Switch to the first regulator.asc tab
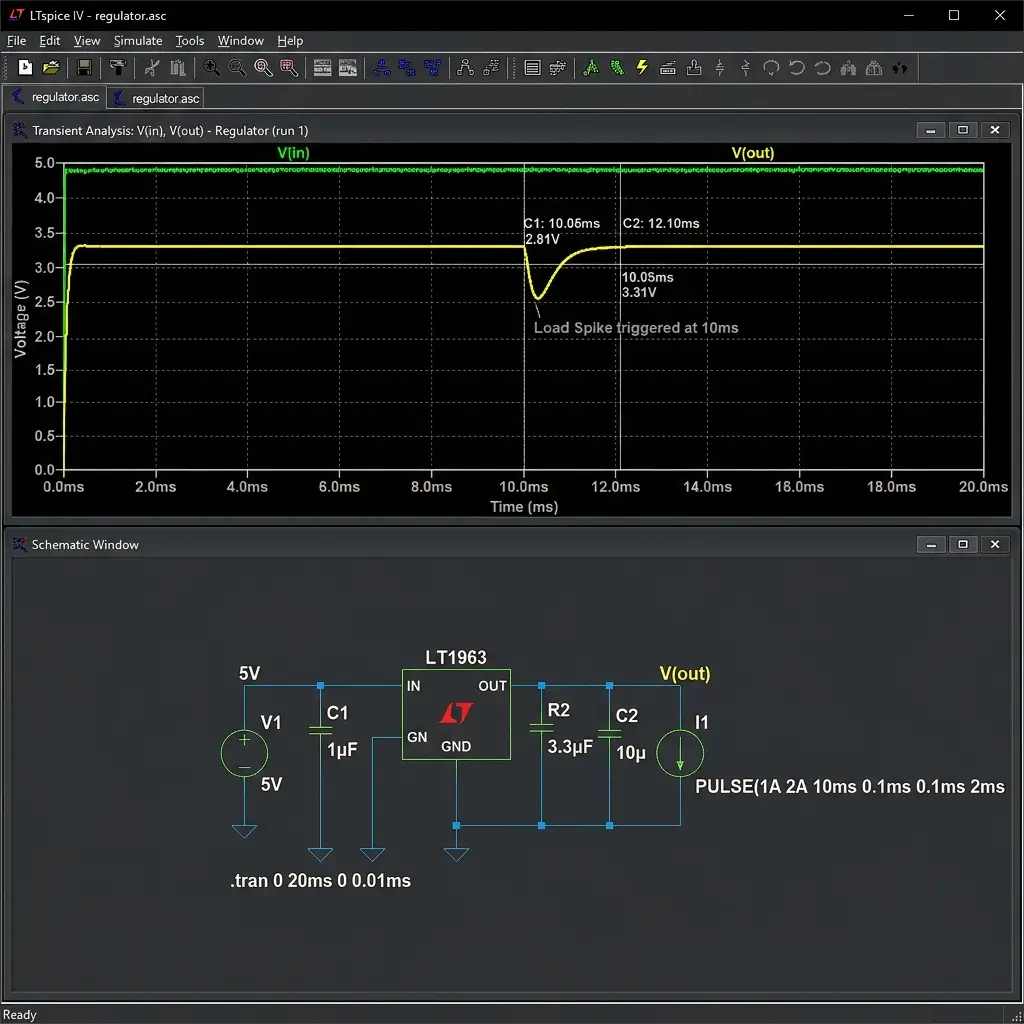 pyautogui.click(x=56, y=97)
